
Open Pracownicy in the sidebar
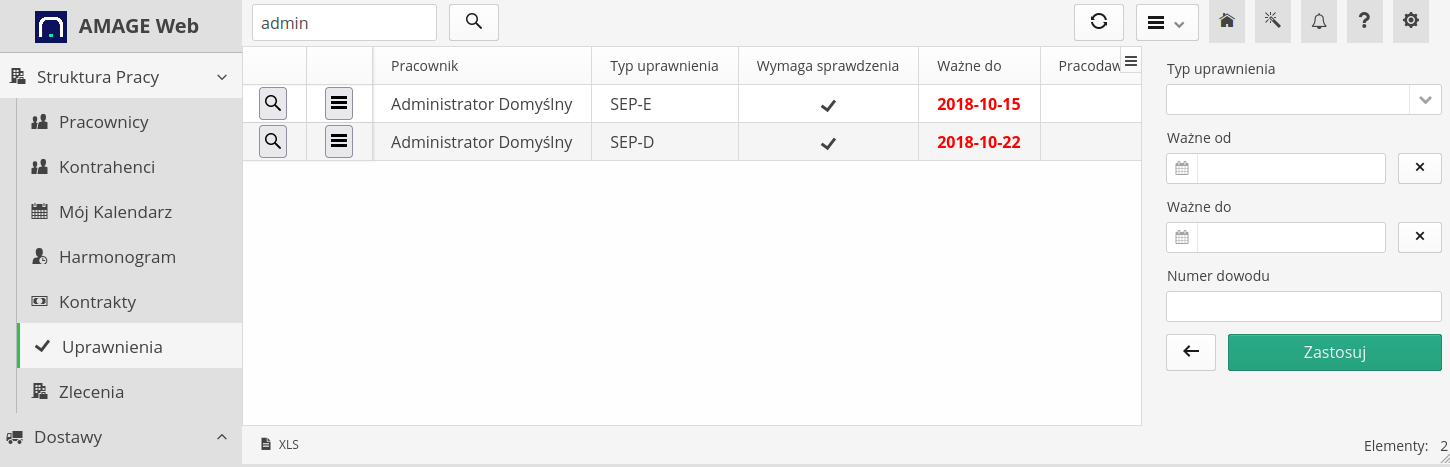click(x=103, y=122)
